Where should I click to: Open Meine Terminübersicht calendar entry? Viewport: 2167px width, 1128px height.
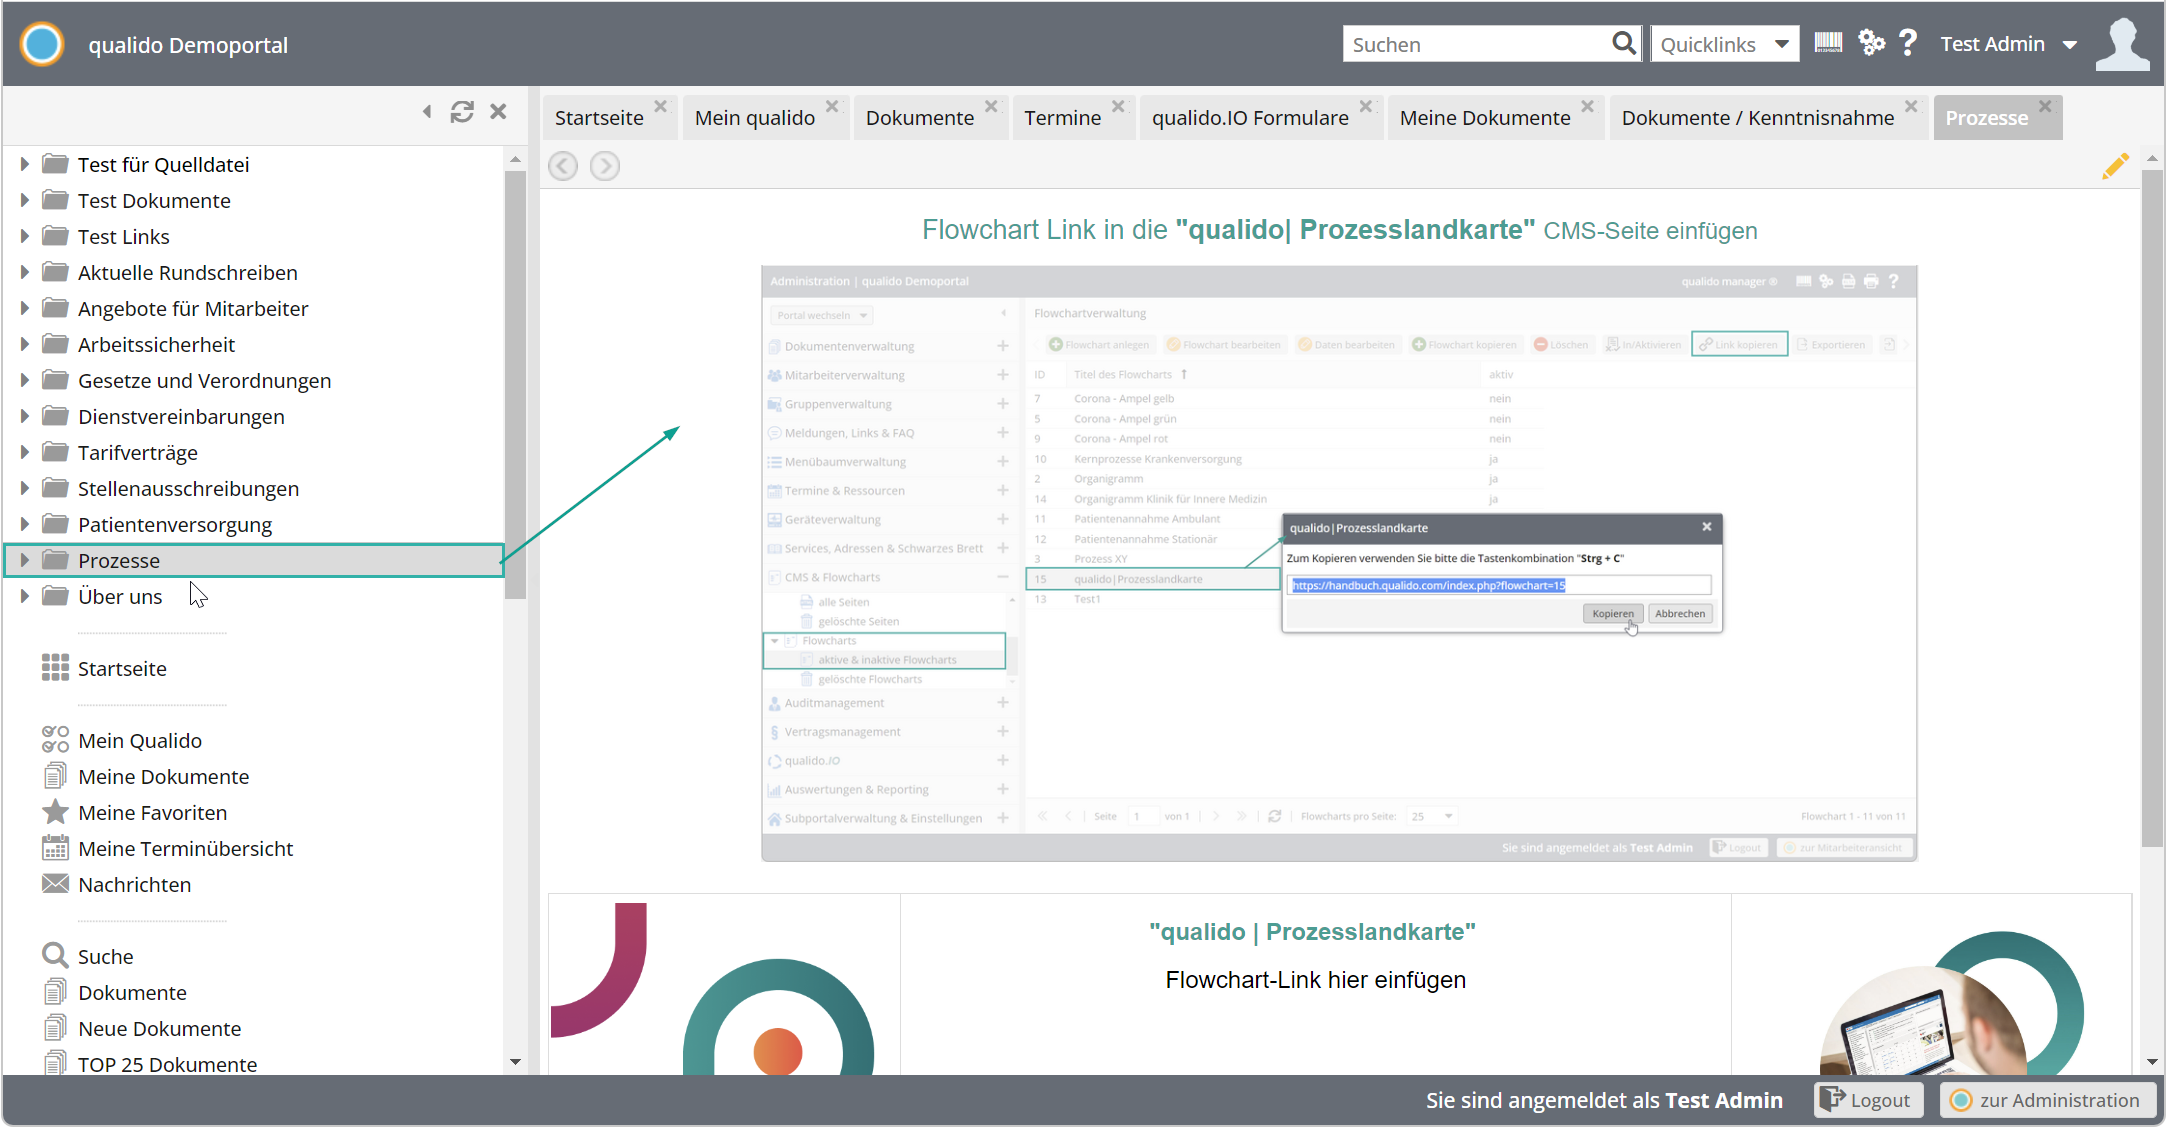167,848
